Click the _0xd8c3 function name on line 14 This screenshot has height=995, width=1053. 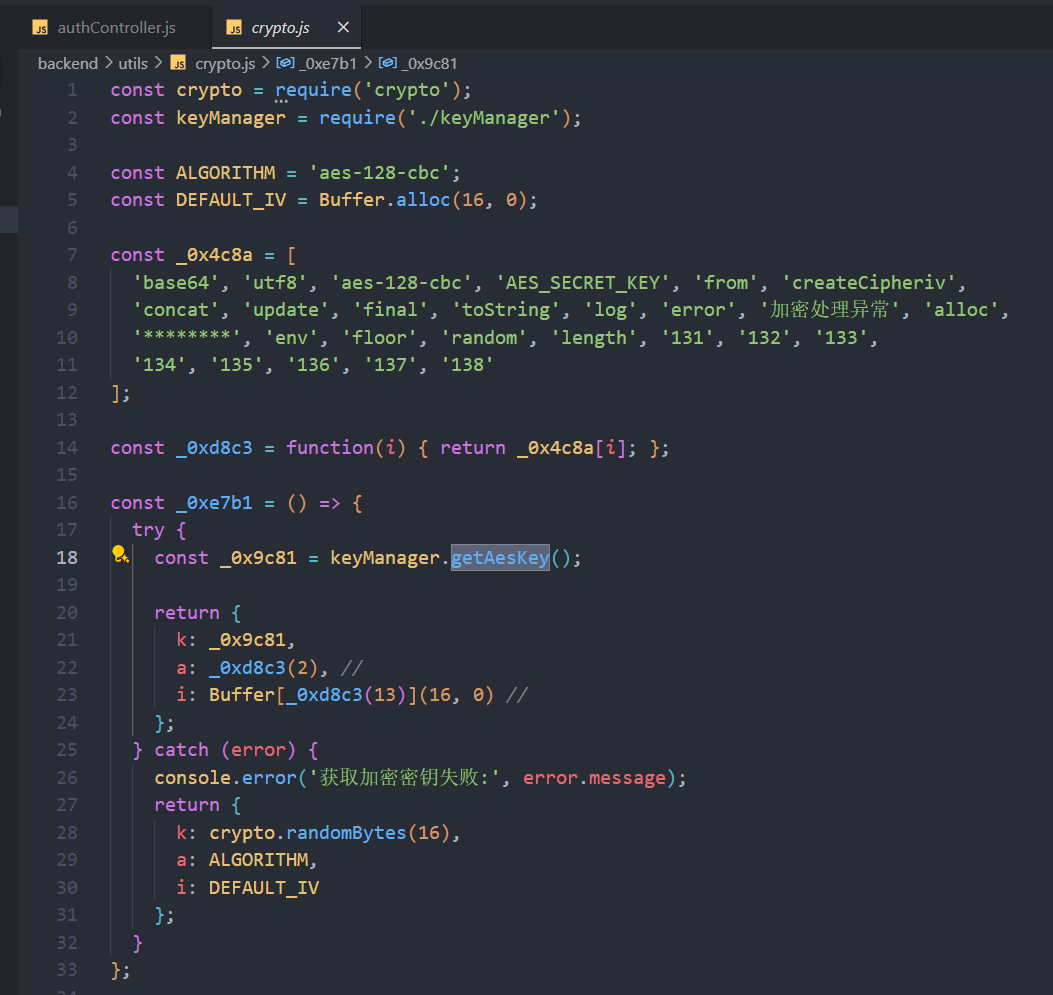tap(214, 448)
